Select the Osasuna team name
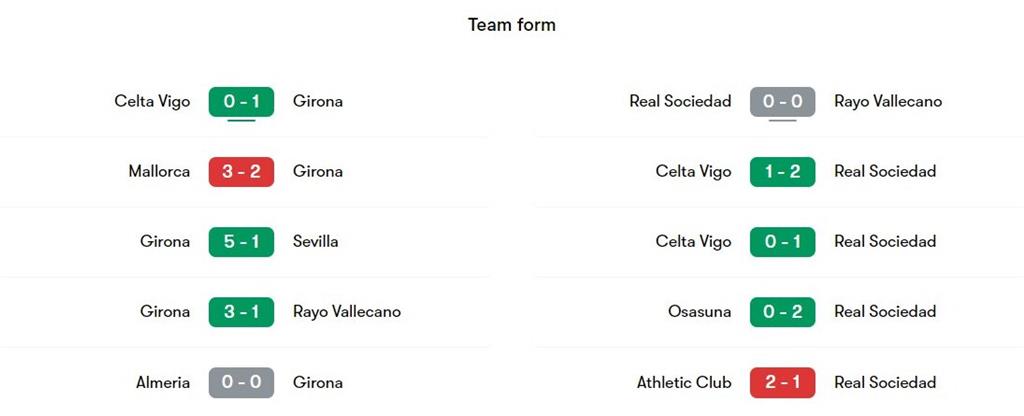 [699, 311]
